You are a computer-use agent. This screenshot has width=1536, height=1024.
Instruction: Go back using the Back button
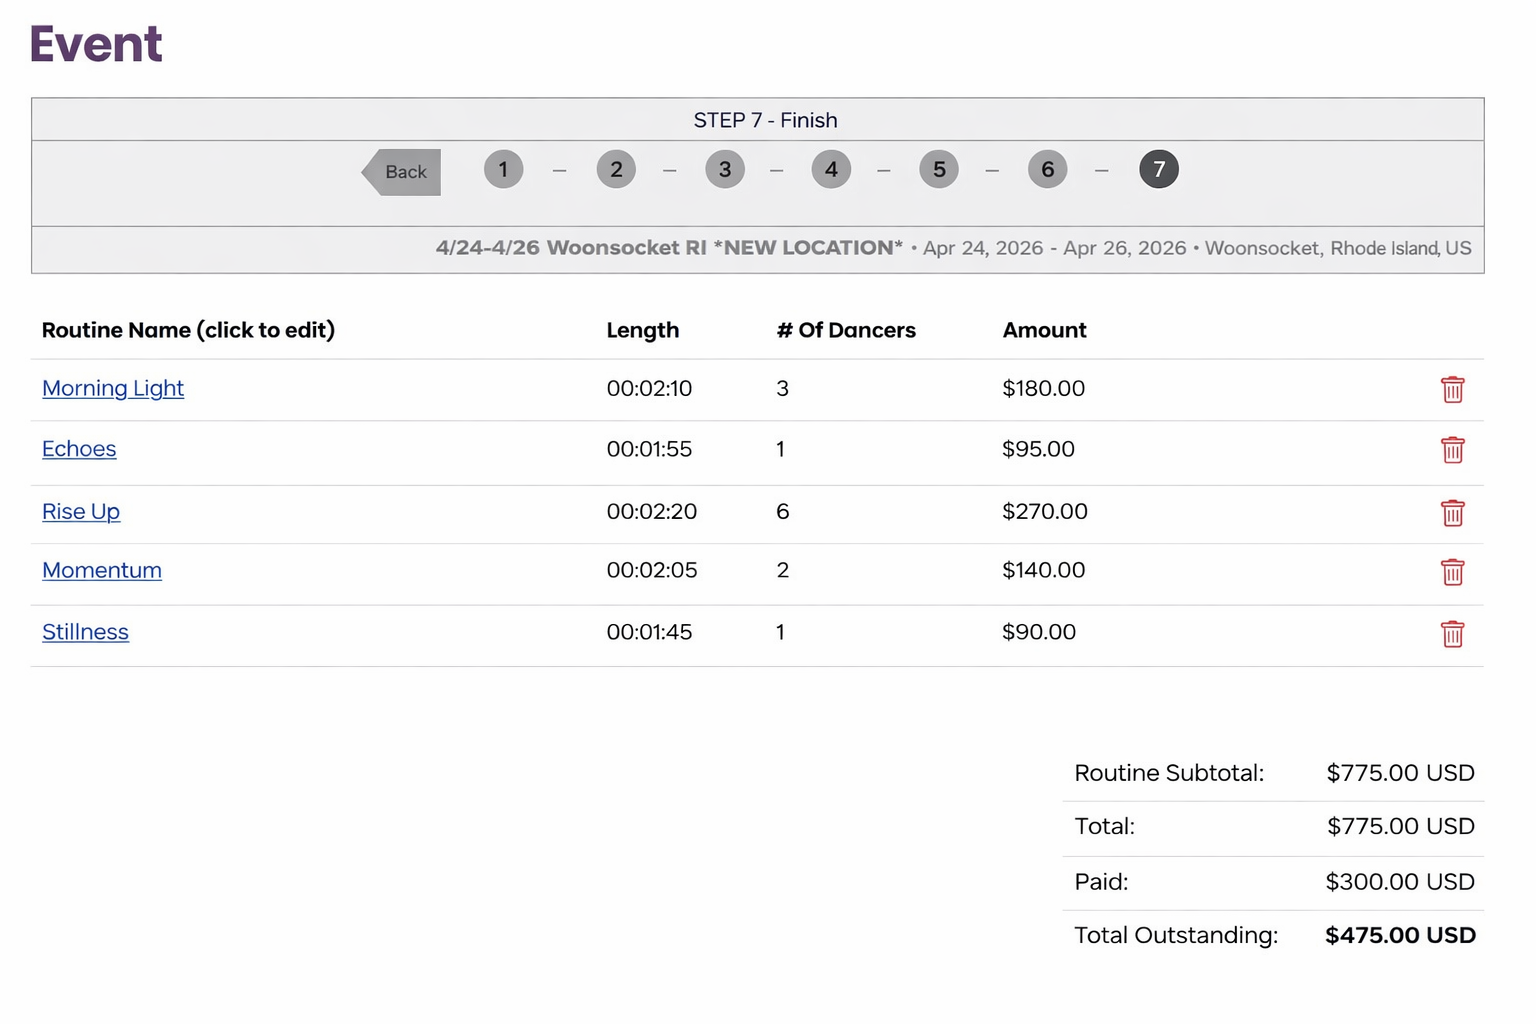402,172
